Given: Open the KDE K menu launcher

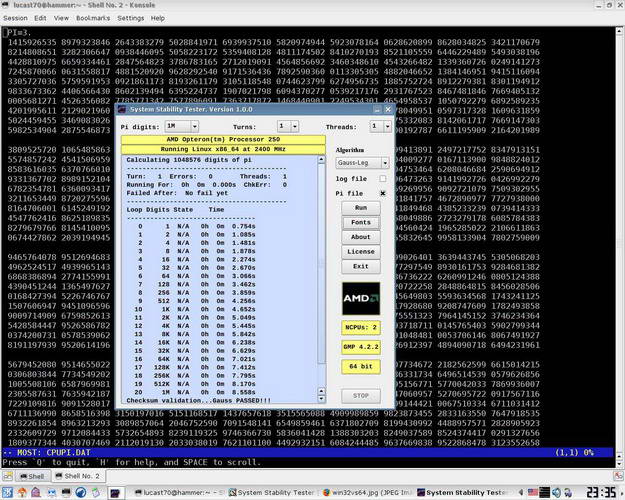Looking at the screenshot, I should point(7,493).
